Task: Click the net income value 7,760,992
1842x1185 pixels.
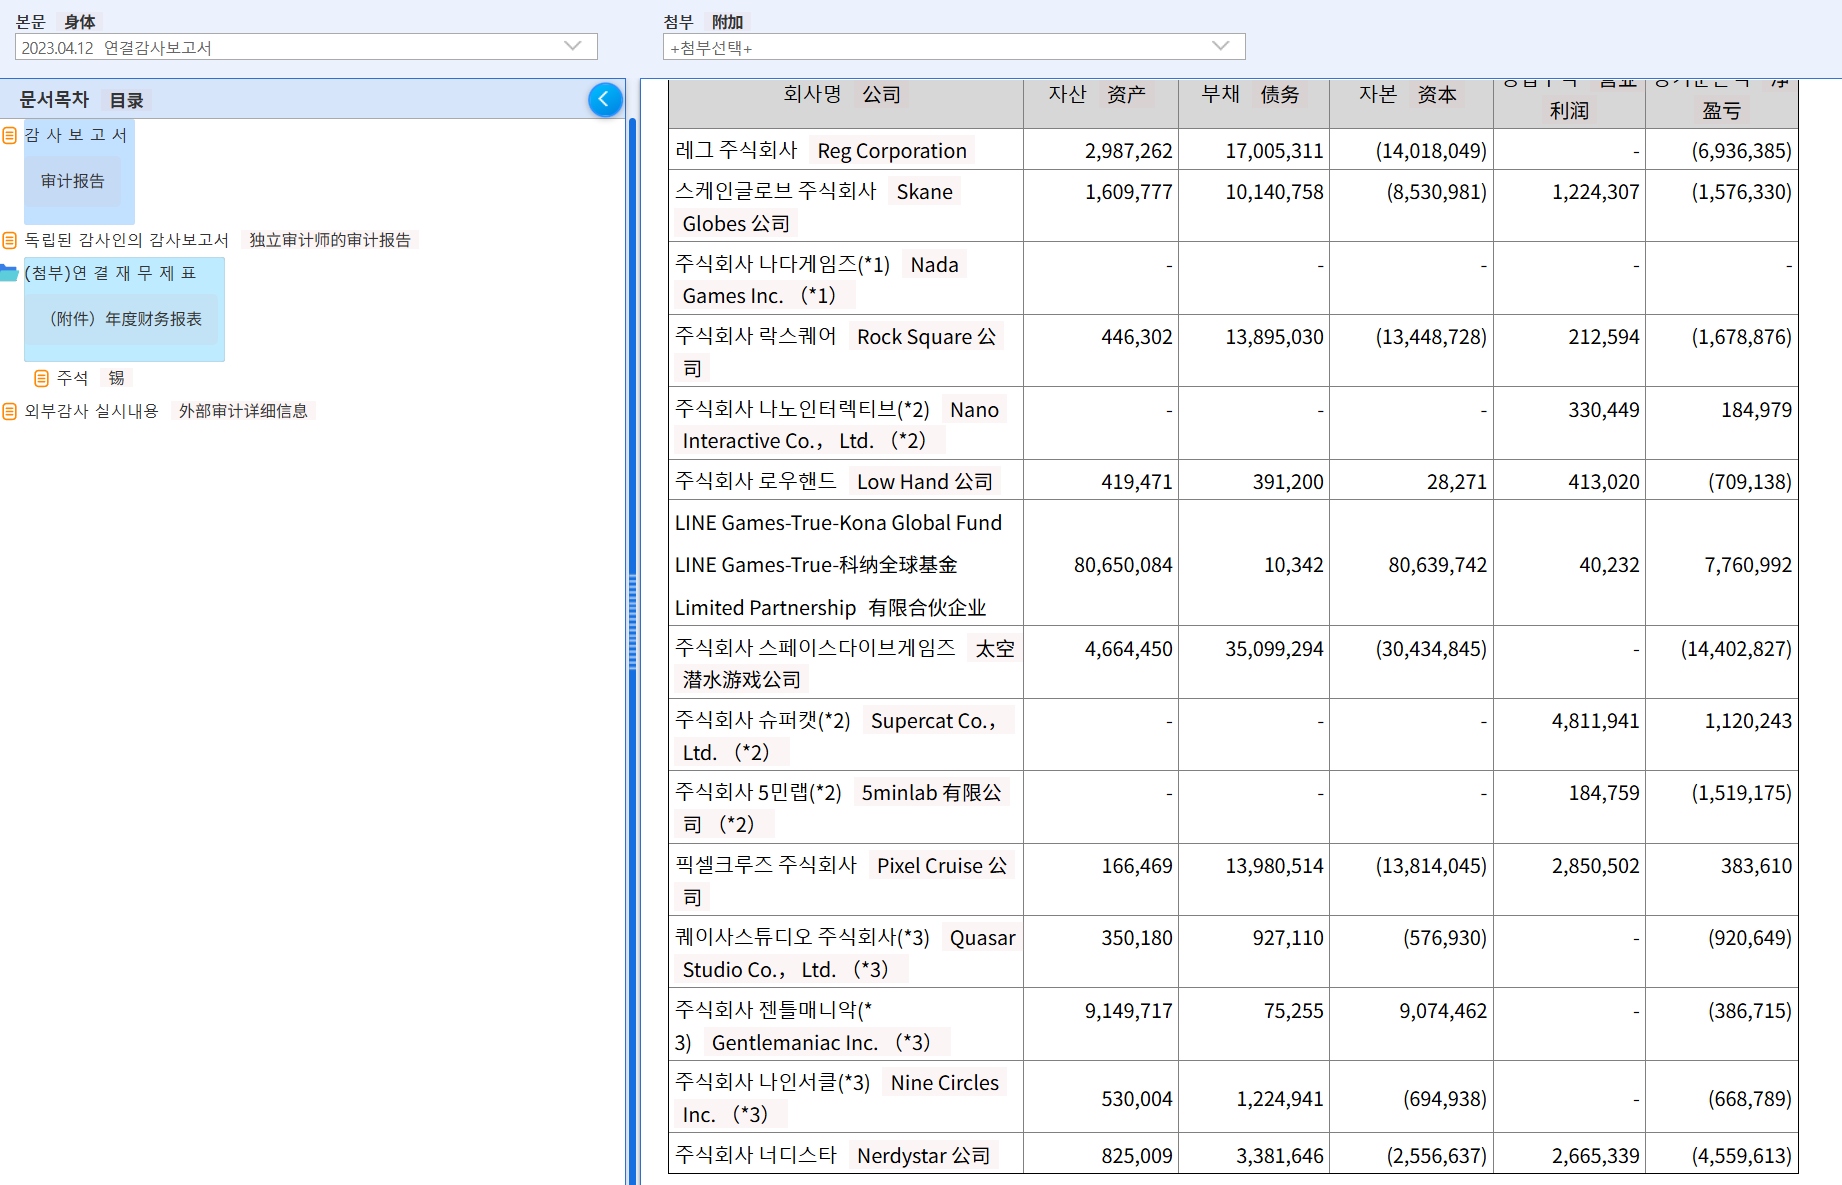Action: 1748,565
